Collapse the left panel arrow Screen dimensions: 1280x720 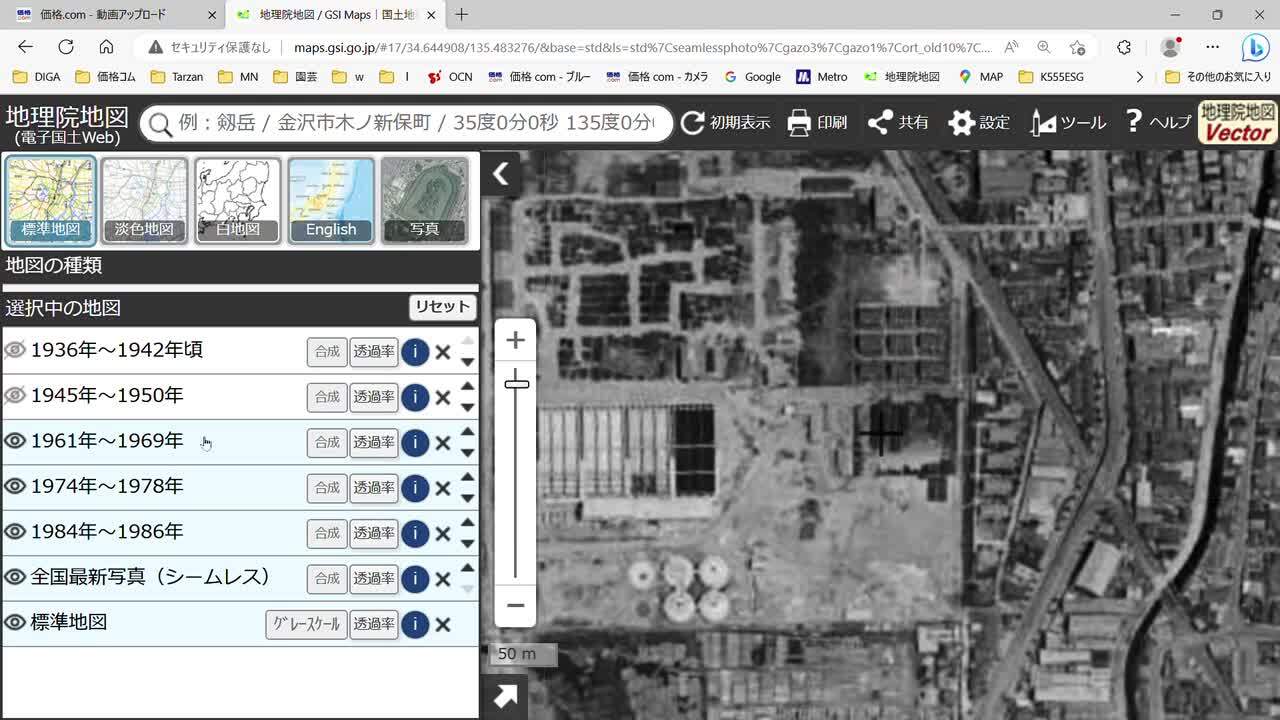click(x=501, y=174)
